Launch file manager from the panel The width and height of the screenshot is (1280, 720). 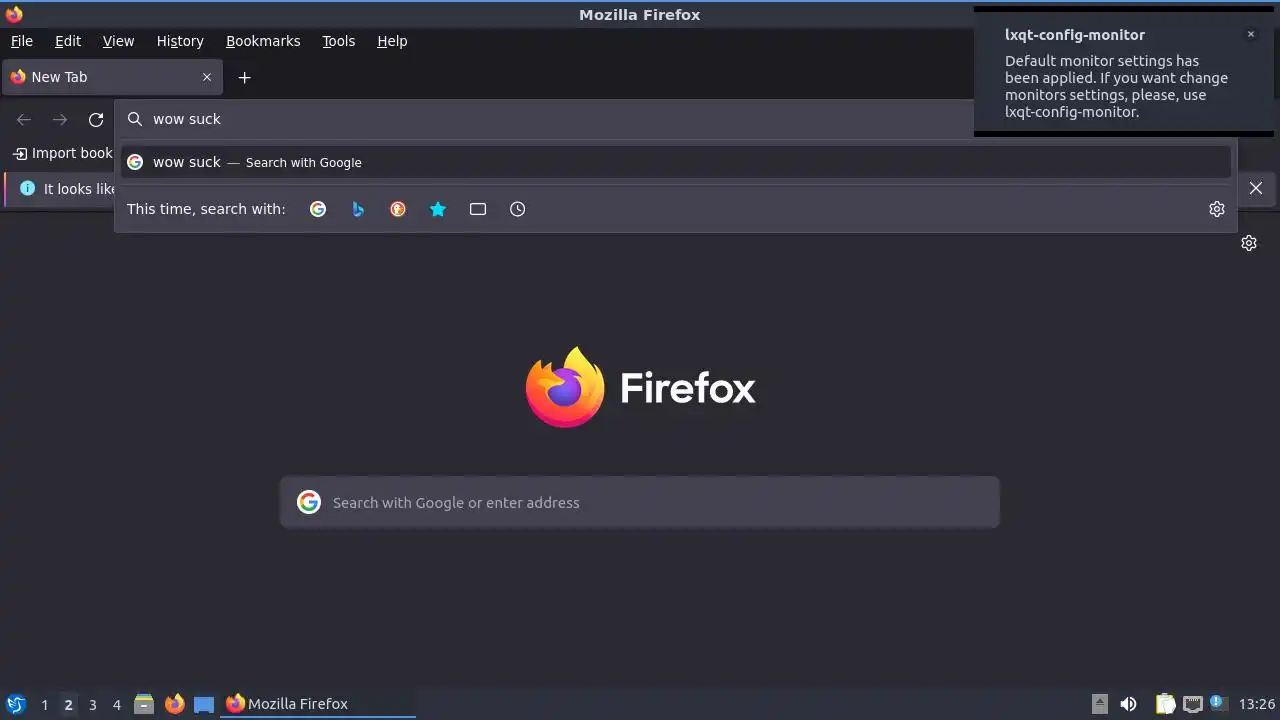pos(144,704)
